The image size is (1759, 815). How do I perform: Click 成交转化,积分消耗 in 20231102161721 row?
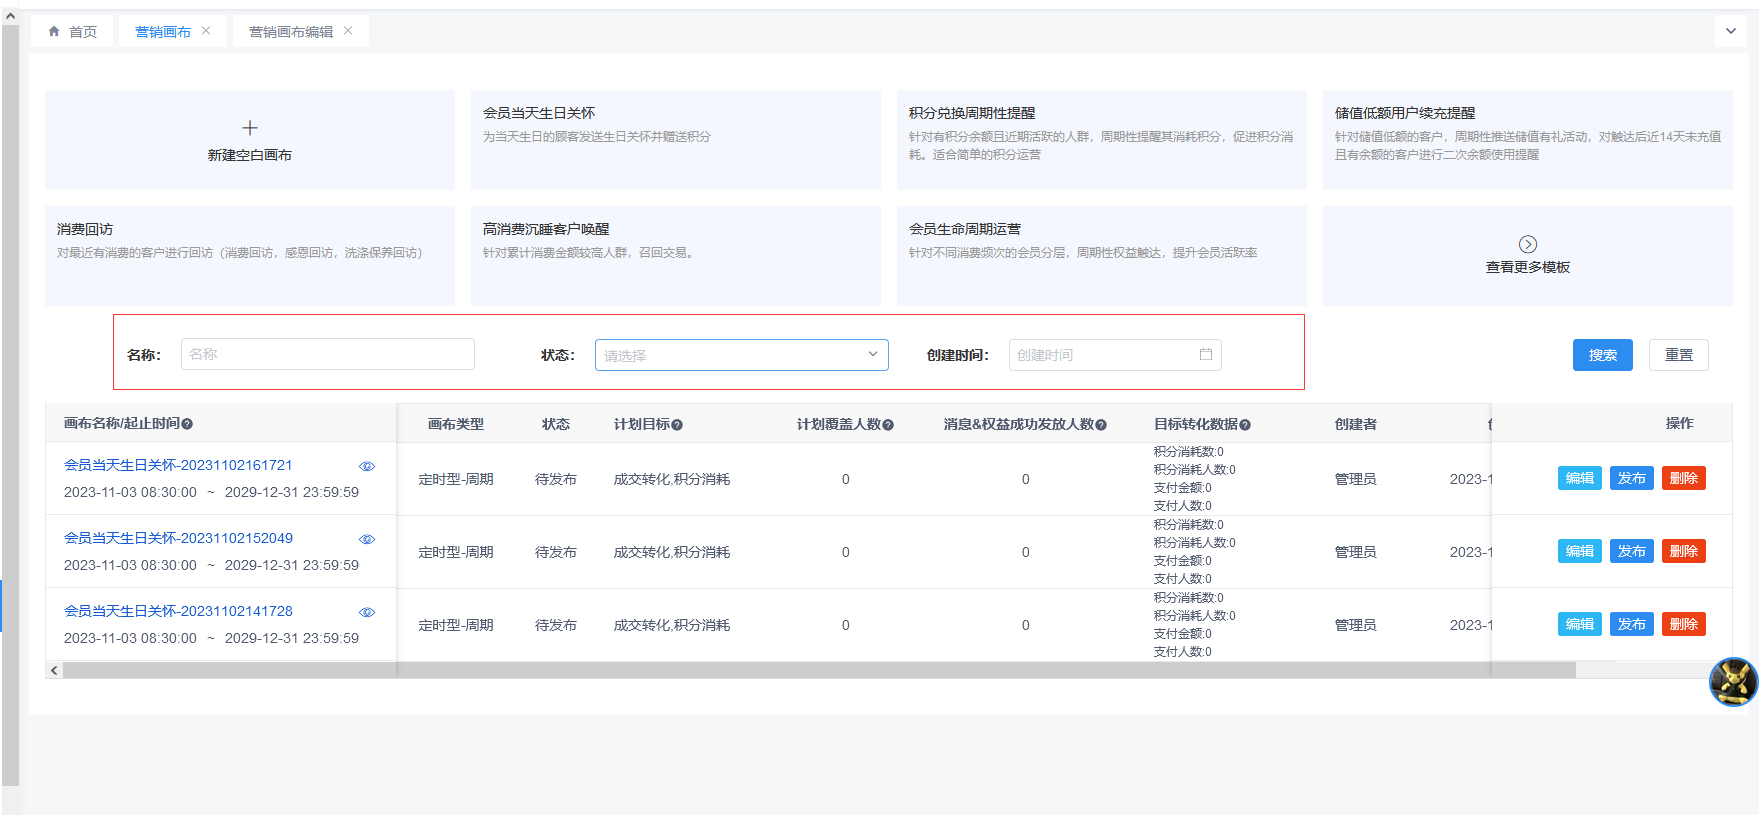click(672, 479)
